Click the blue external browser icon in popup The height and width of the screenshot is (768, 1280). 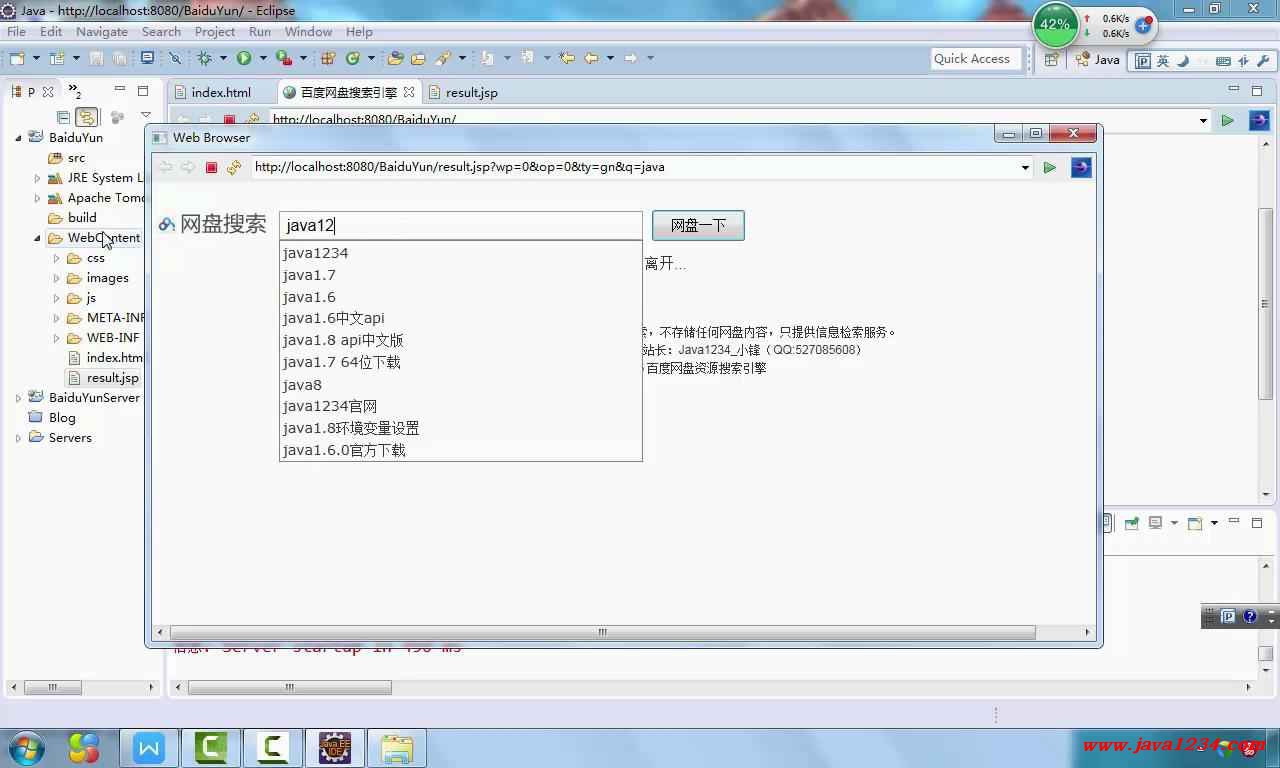pyautogui.click(x=1081, y=167)
